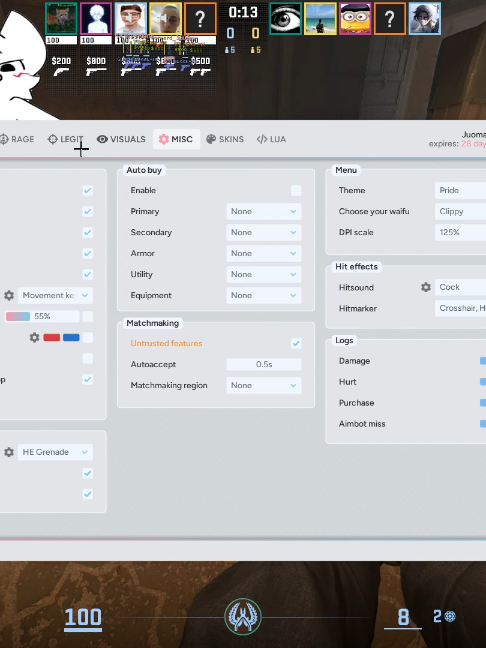The image size is (486, 648).
Task: Toggle checkbox beside red and blue color swatches
Action: [x=88, y=338]
